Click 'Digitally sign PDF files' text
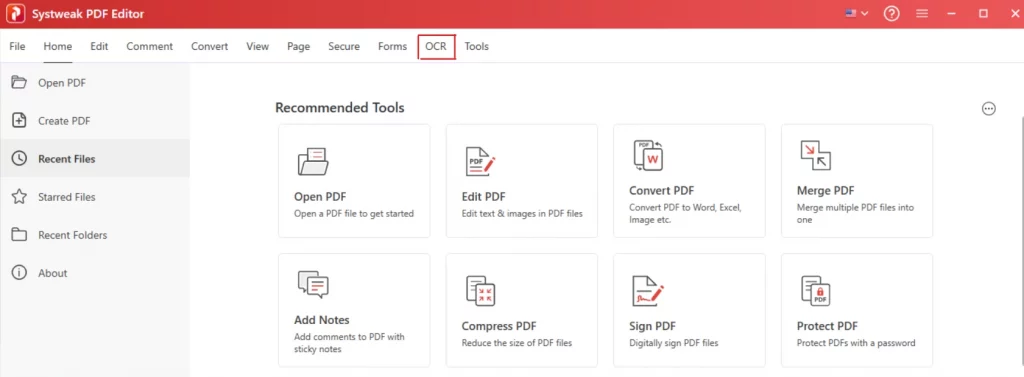Image resolution: width=1024 pixels, height=377 pixels. click(674, 343)
